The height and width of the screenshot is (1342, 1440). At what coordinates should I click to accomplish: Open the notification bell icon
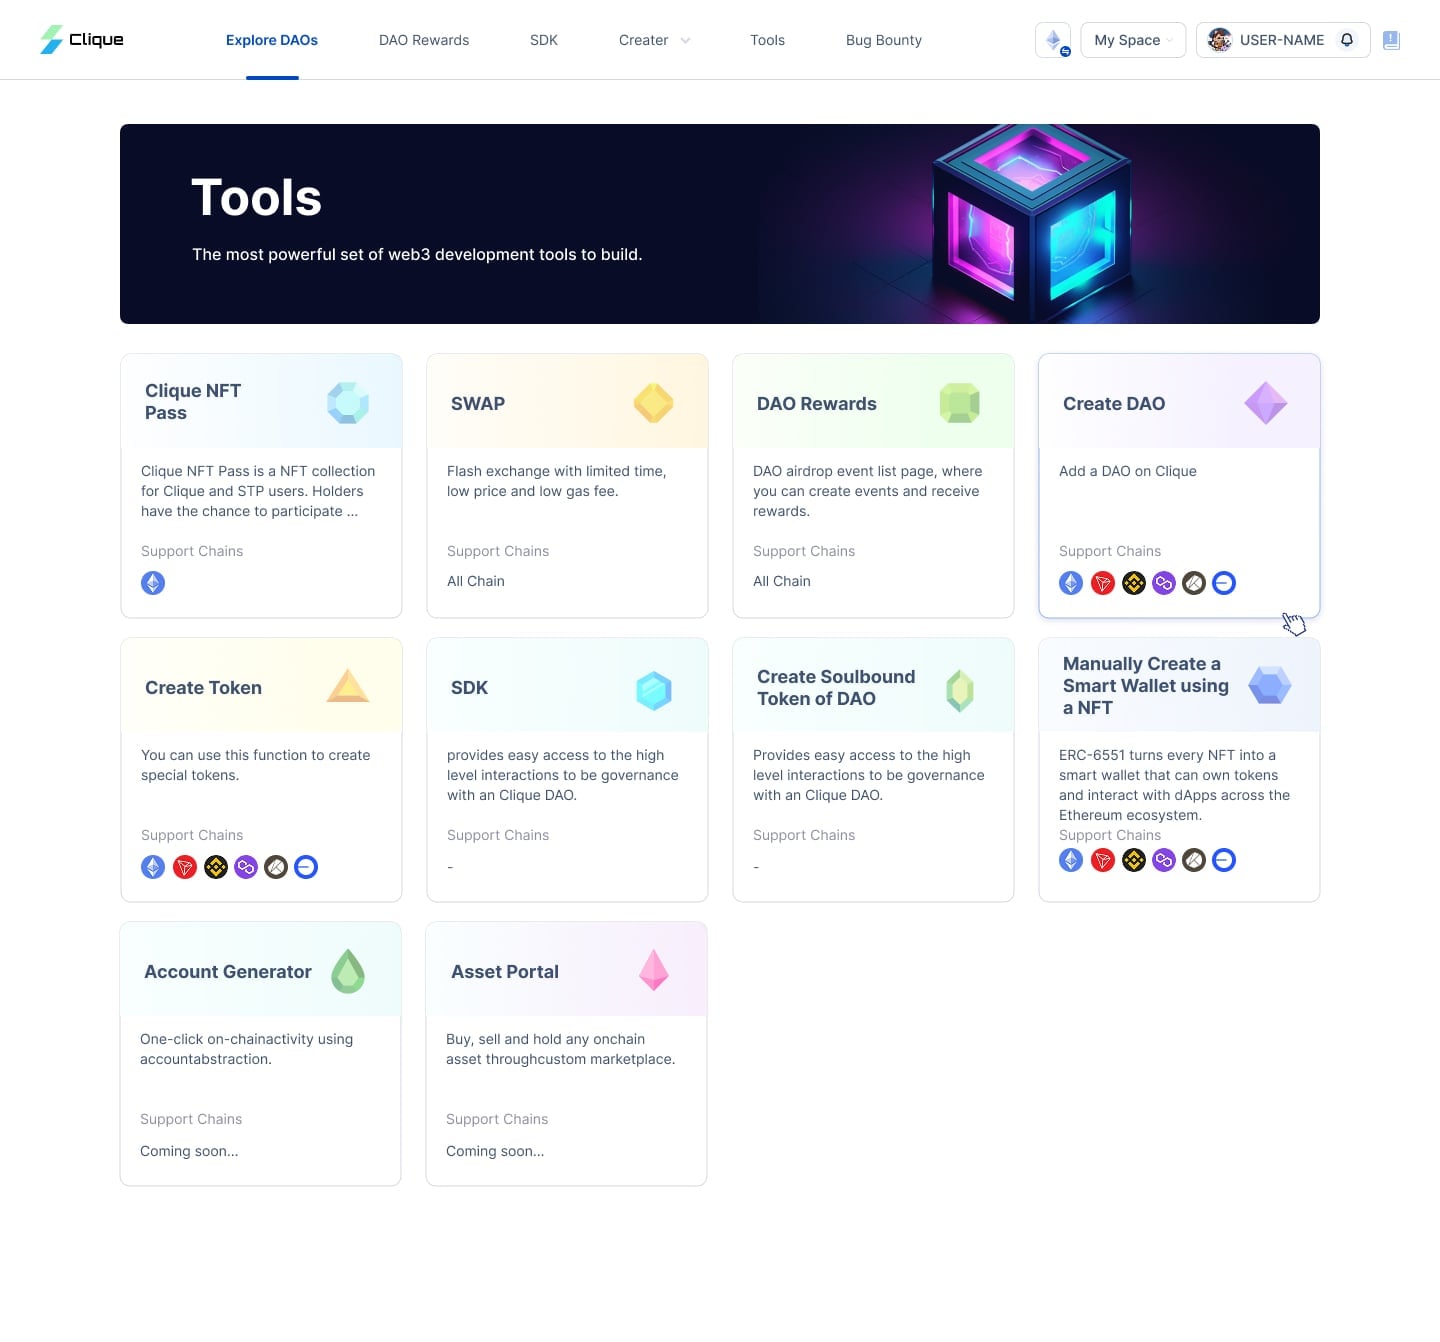click(1347, 40)
